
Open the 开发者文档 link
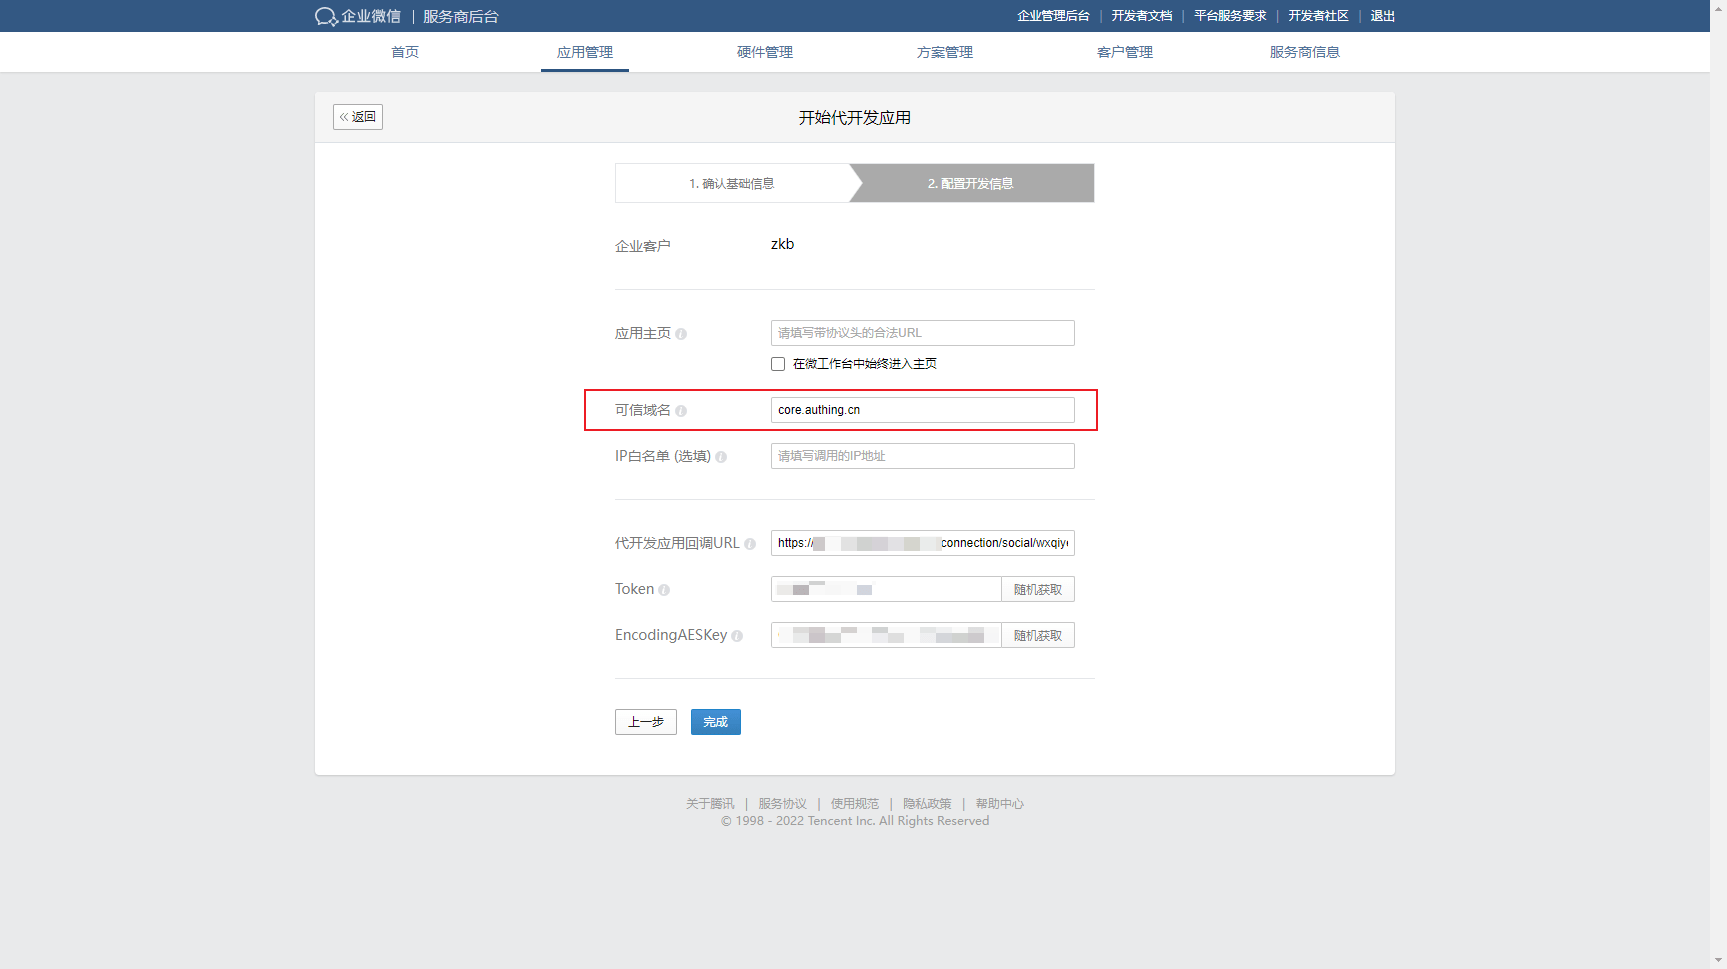click(x=1141, y=16)
